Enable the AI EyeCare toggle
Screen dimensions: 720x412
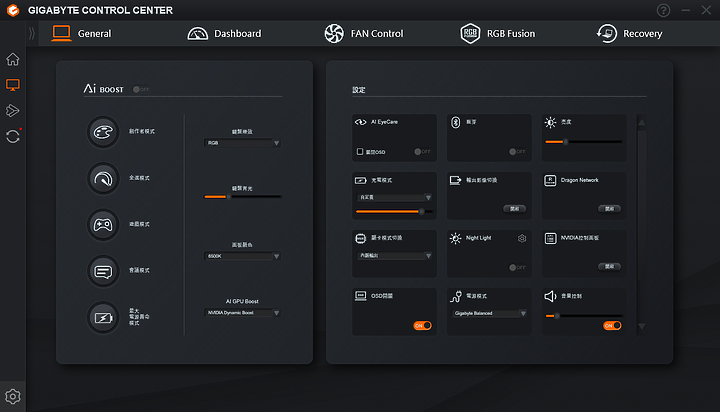click(x=422, y=152)
